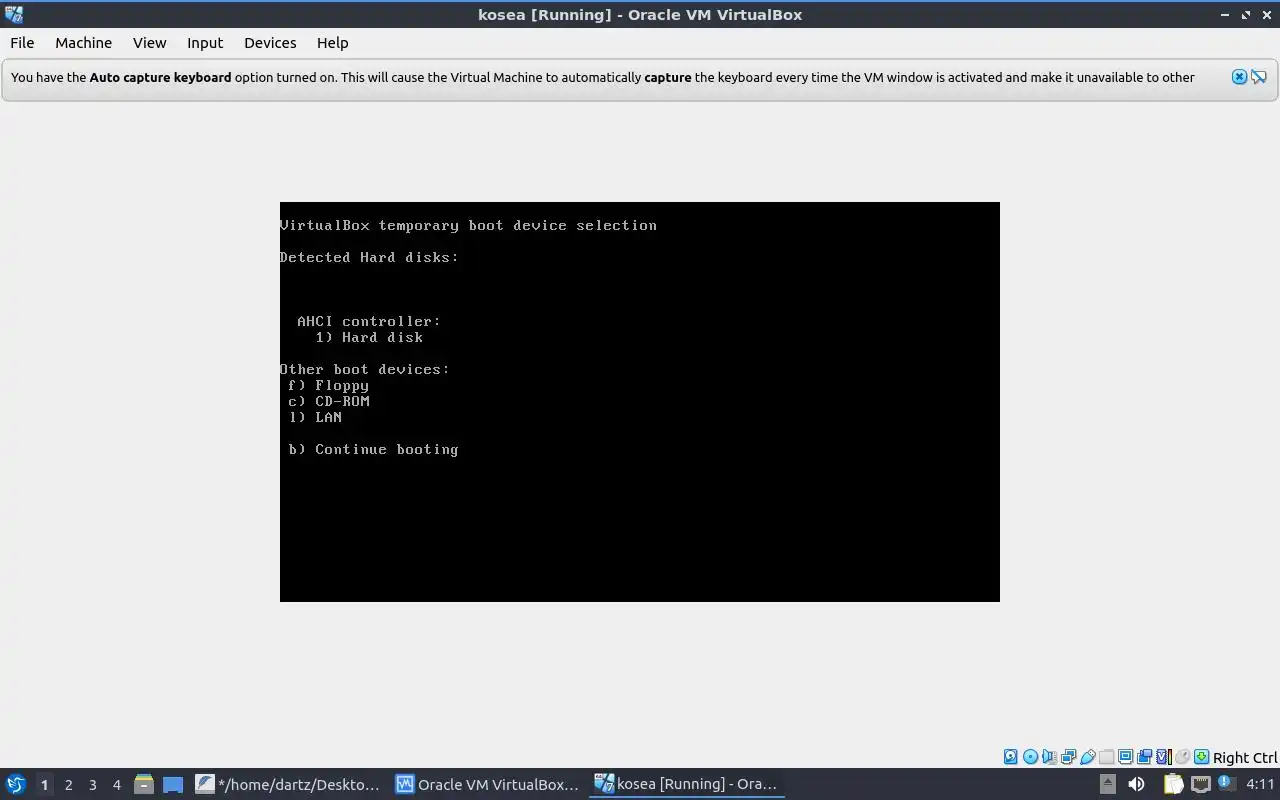The width and height of the screenshot is (1280, 800).
Task: Minimize the kosea VirtualBox window
Action: tap(1226, 15)
